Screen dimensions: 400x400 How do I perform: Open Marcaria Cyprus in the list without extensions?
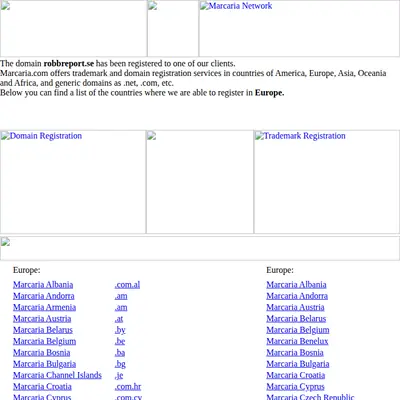[295, 387]
